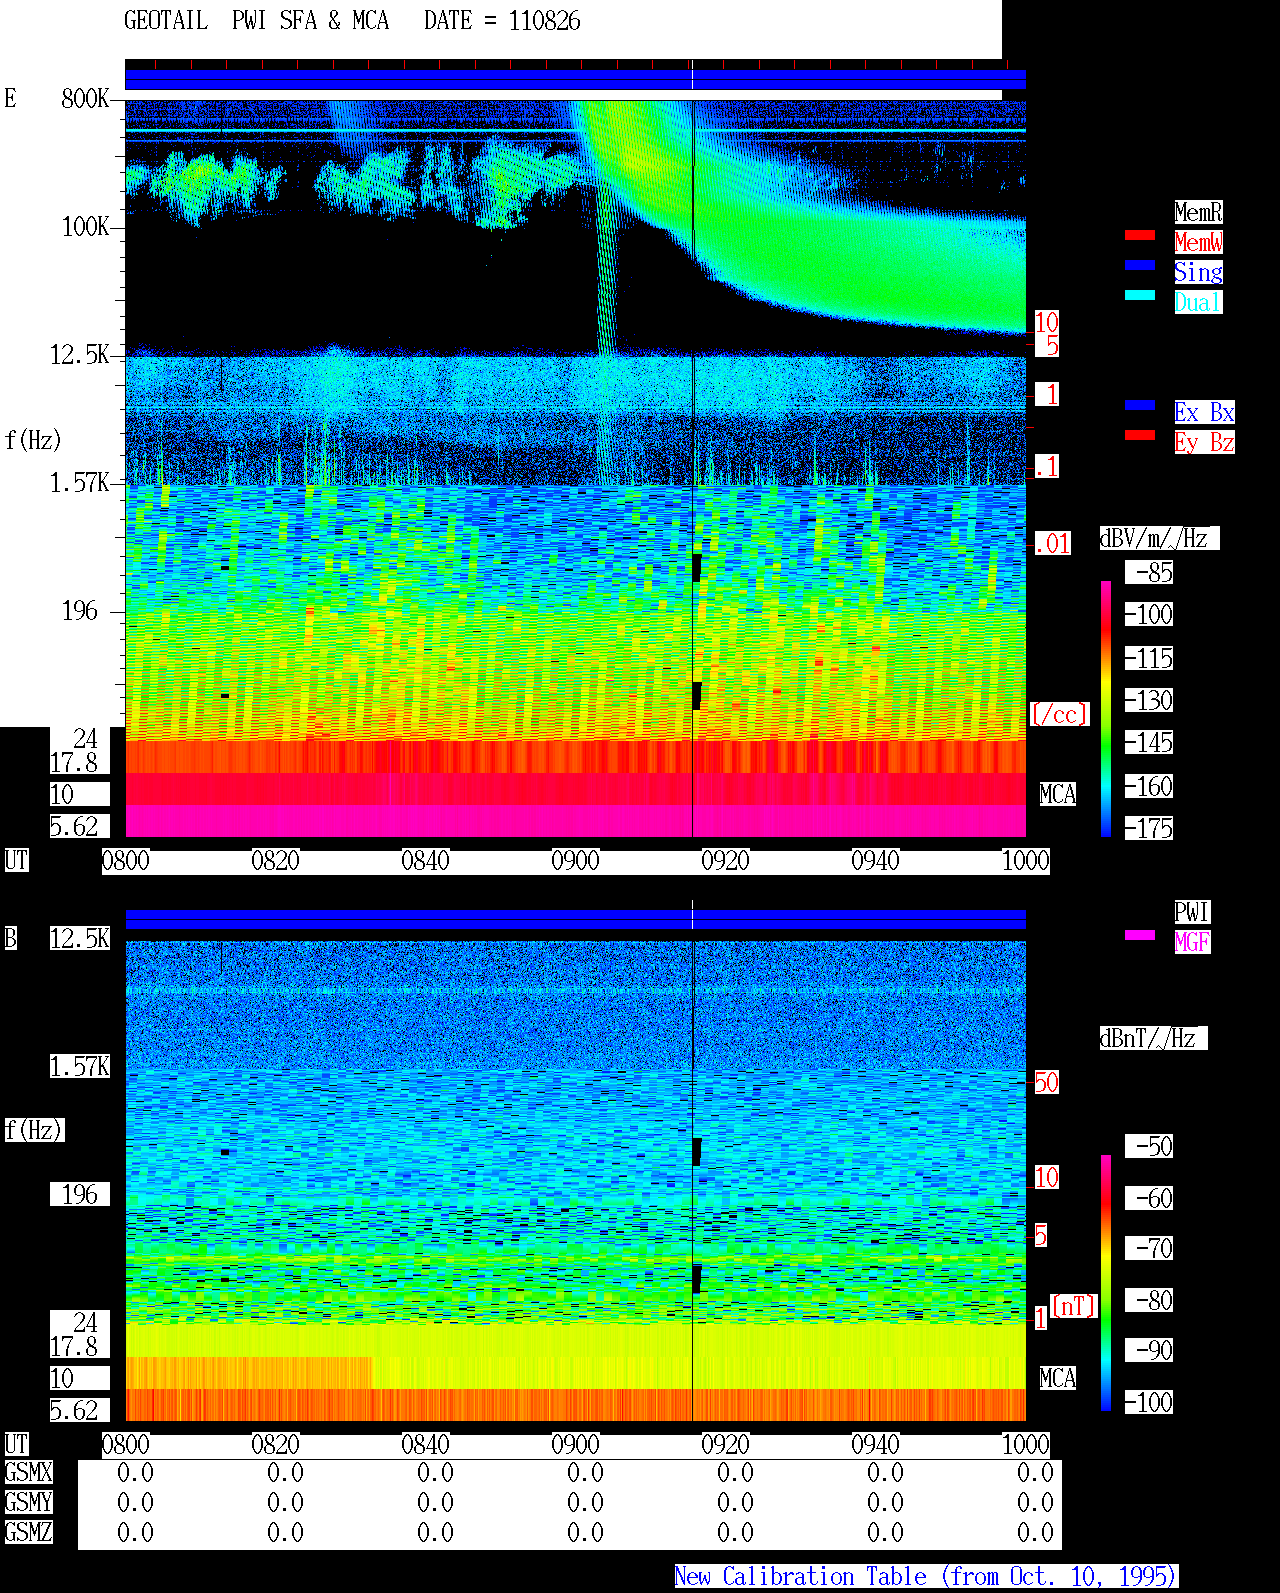Click the -70 color scale value
Viewport: 1280px width, 1593px height.
[x=1149, y=1248]
